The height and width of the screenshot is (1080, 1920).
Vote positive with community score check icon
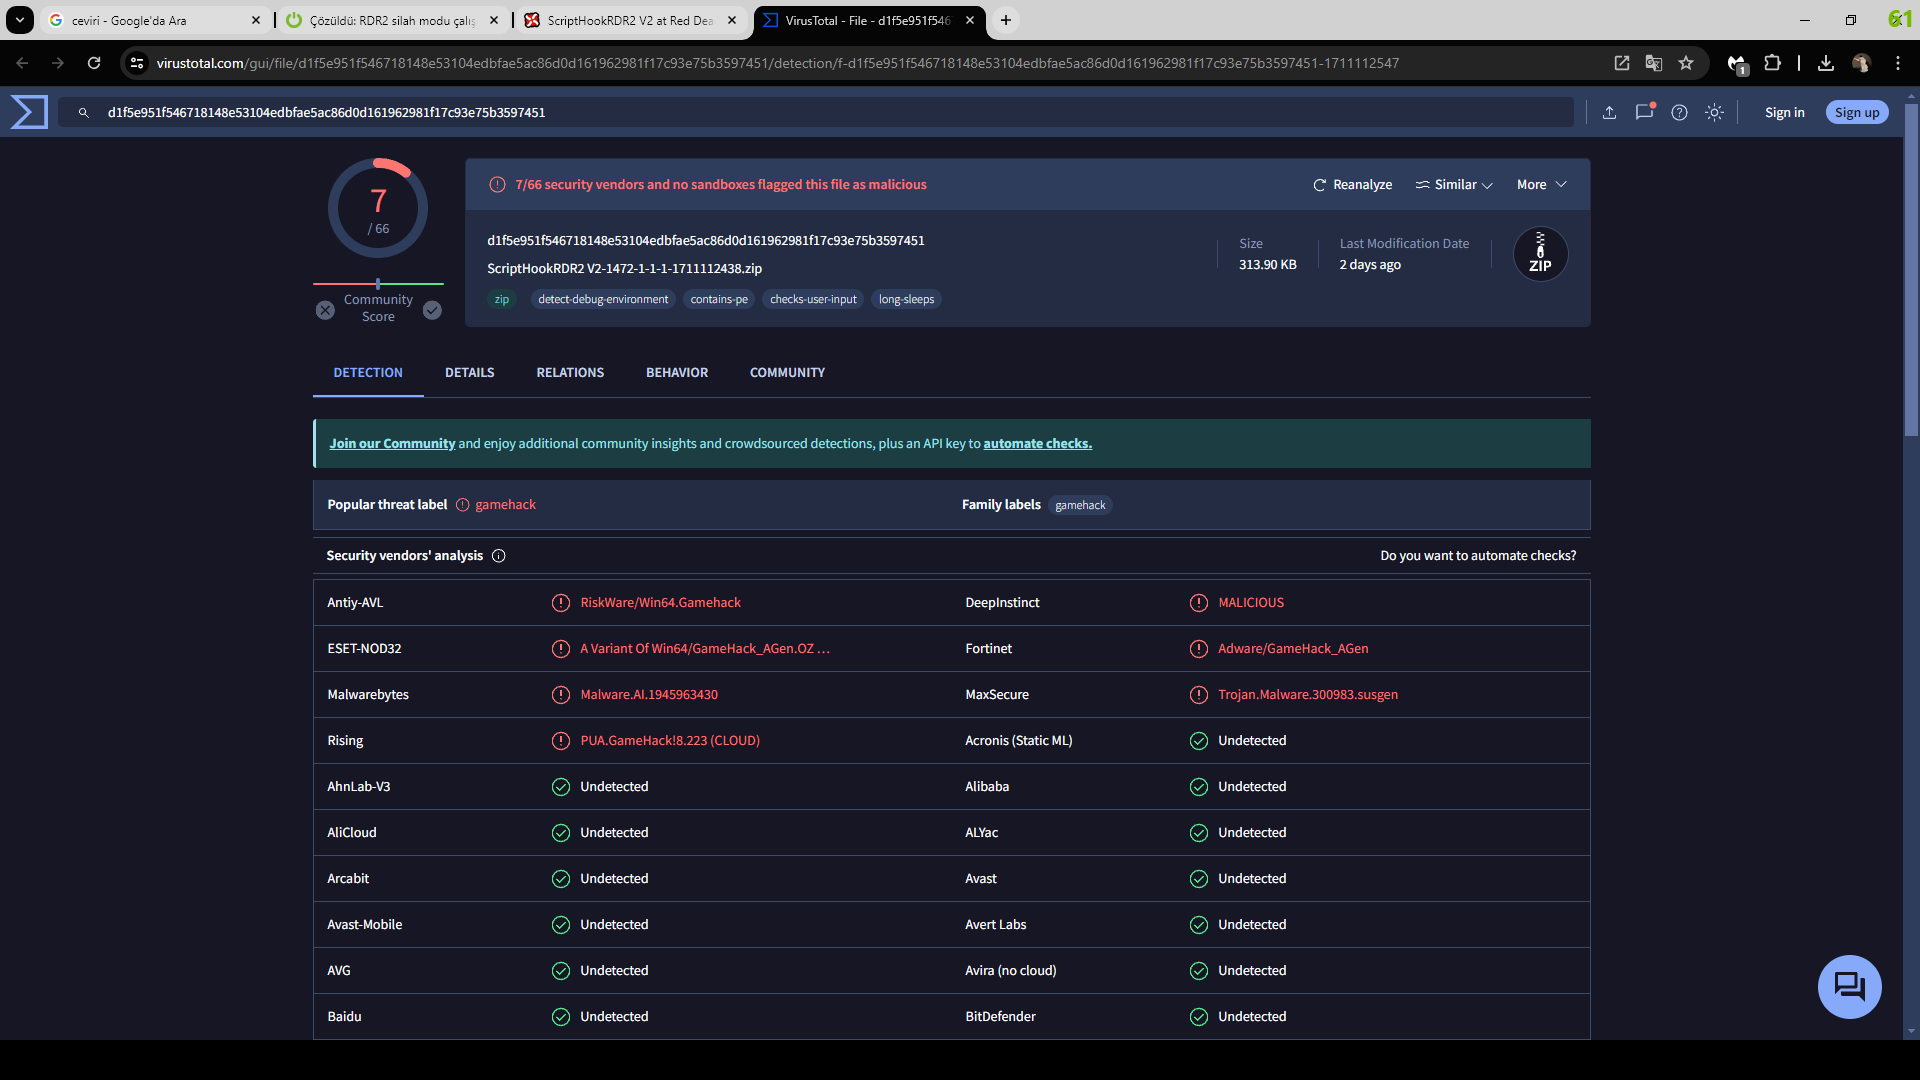click(432, 310)
